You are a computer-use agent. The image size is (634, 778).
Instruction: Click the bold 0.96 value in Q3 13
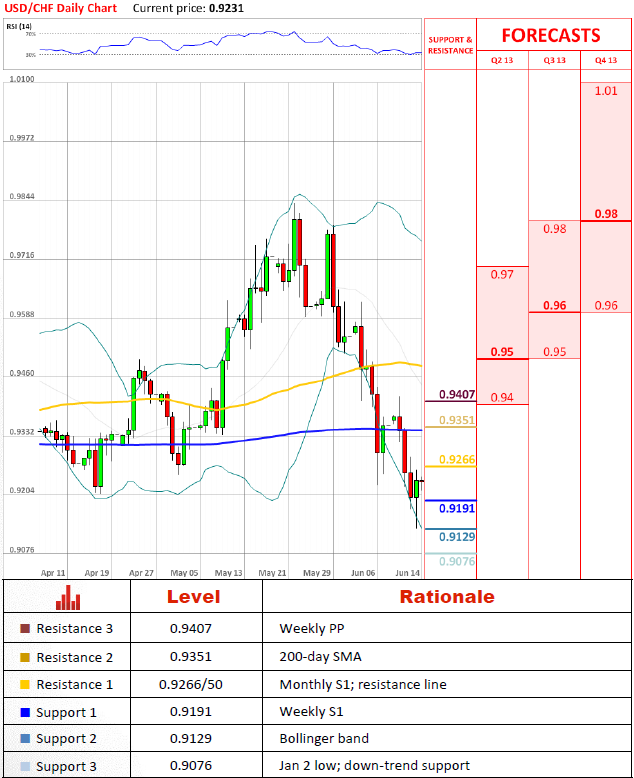click(x=555, y=305)
